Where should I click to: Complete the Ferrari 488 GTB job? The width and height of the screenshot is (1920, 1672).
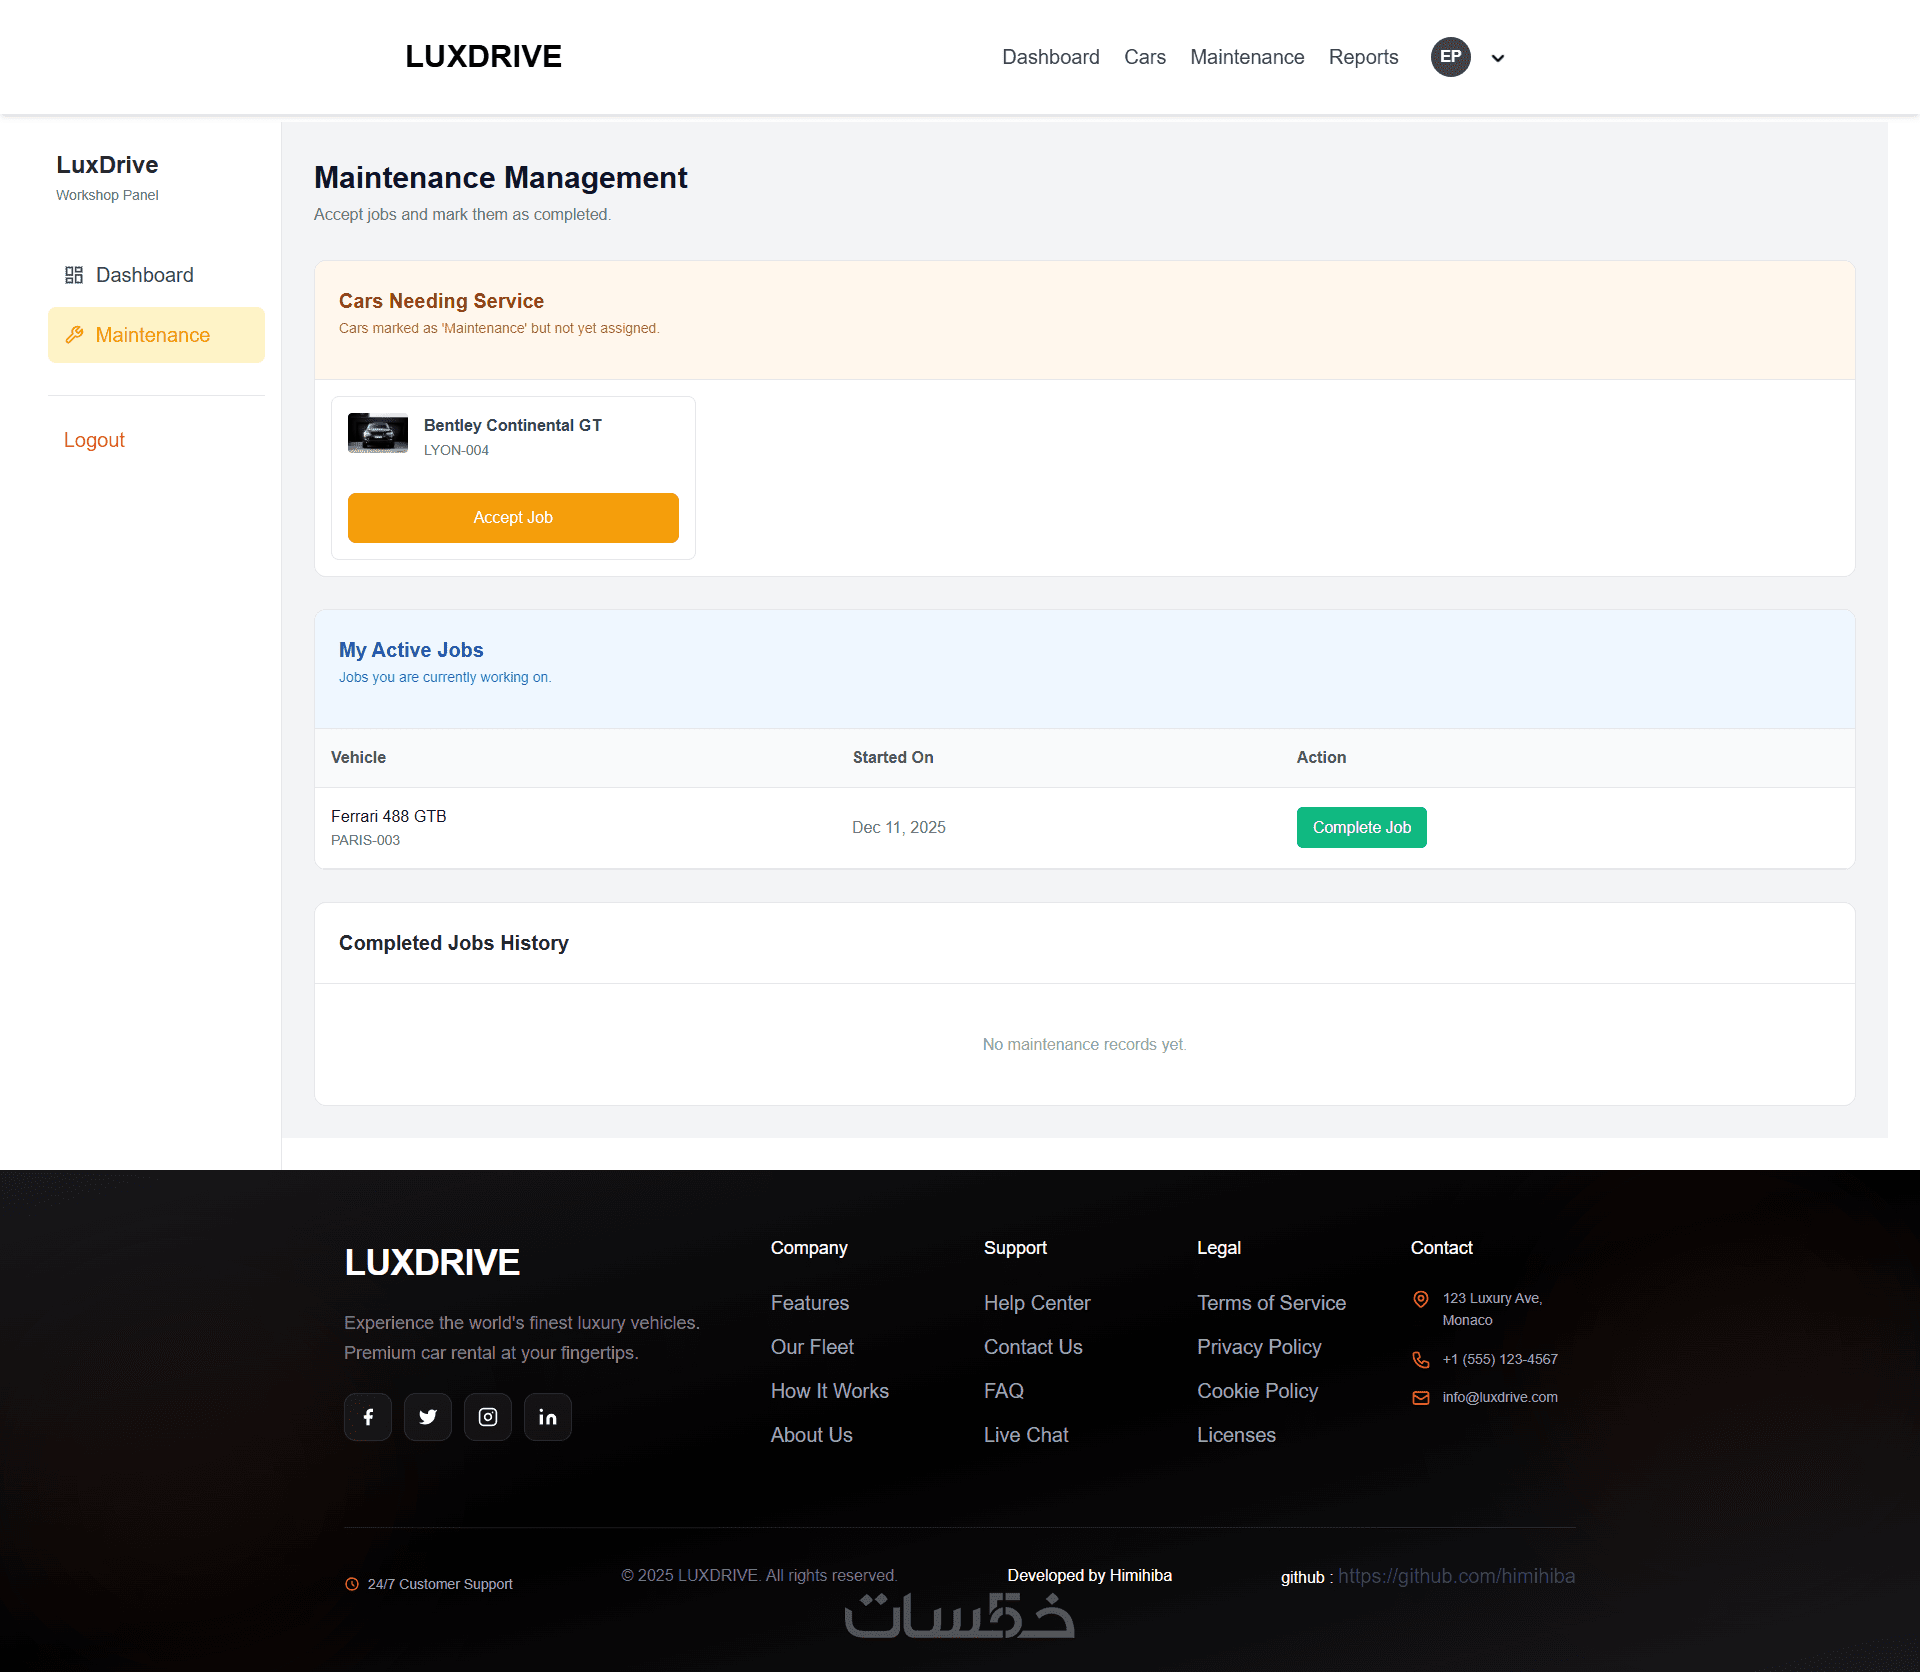[x=1361, y=828]
